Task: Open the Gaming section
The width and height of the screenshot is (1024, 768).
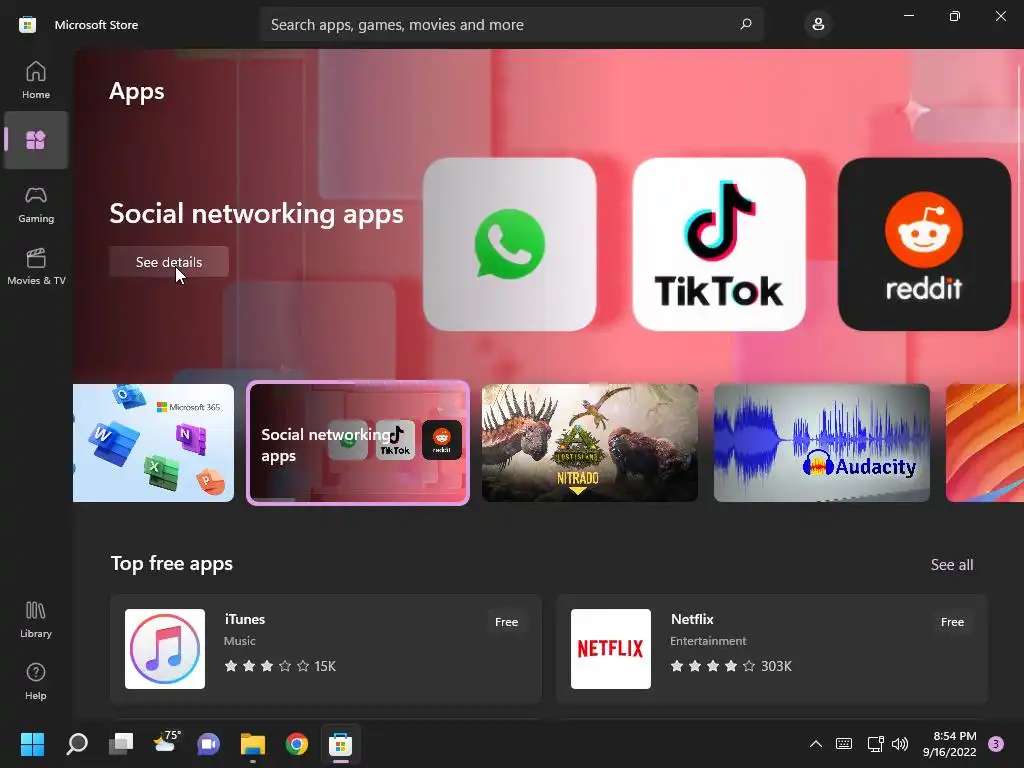Action: [x=36, y=204]
